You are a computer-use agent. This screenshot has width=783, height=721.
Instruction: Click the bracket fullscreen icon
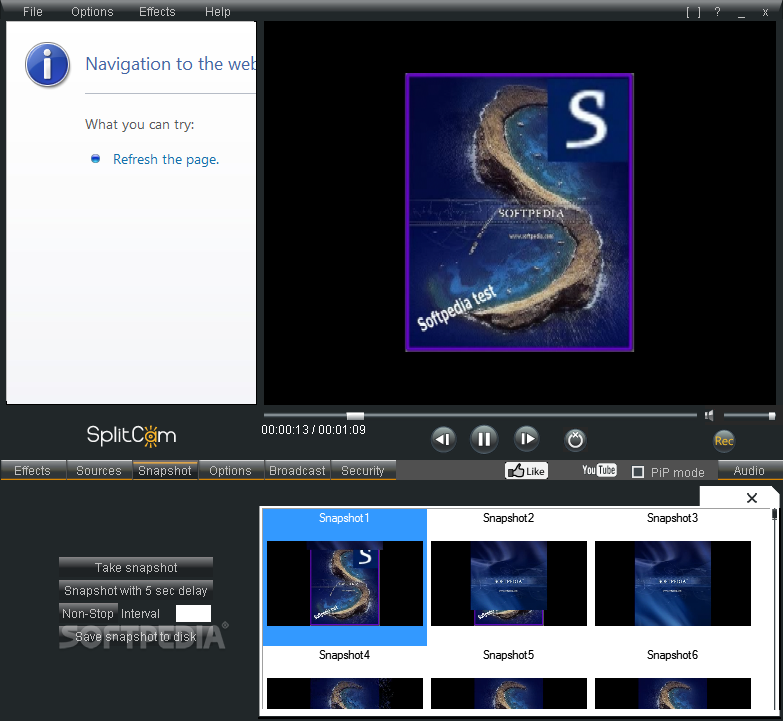[693, 12]
